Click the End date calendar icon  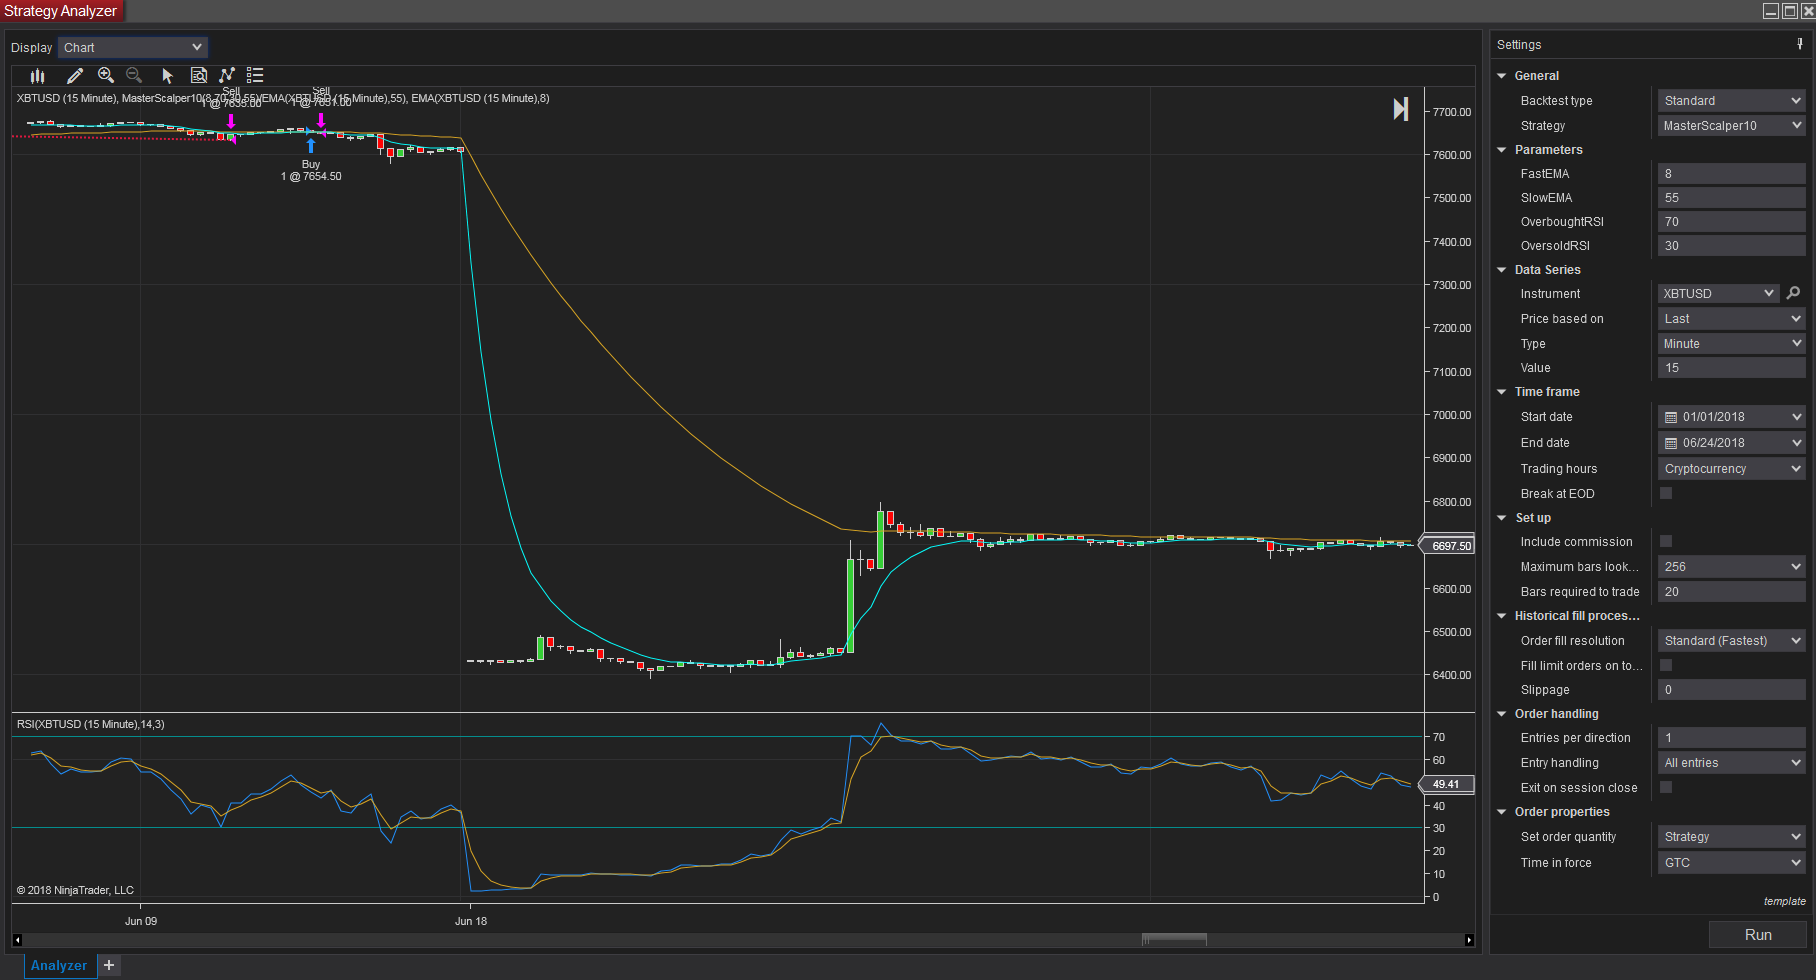(x=1671, y=443)
